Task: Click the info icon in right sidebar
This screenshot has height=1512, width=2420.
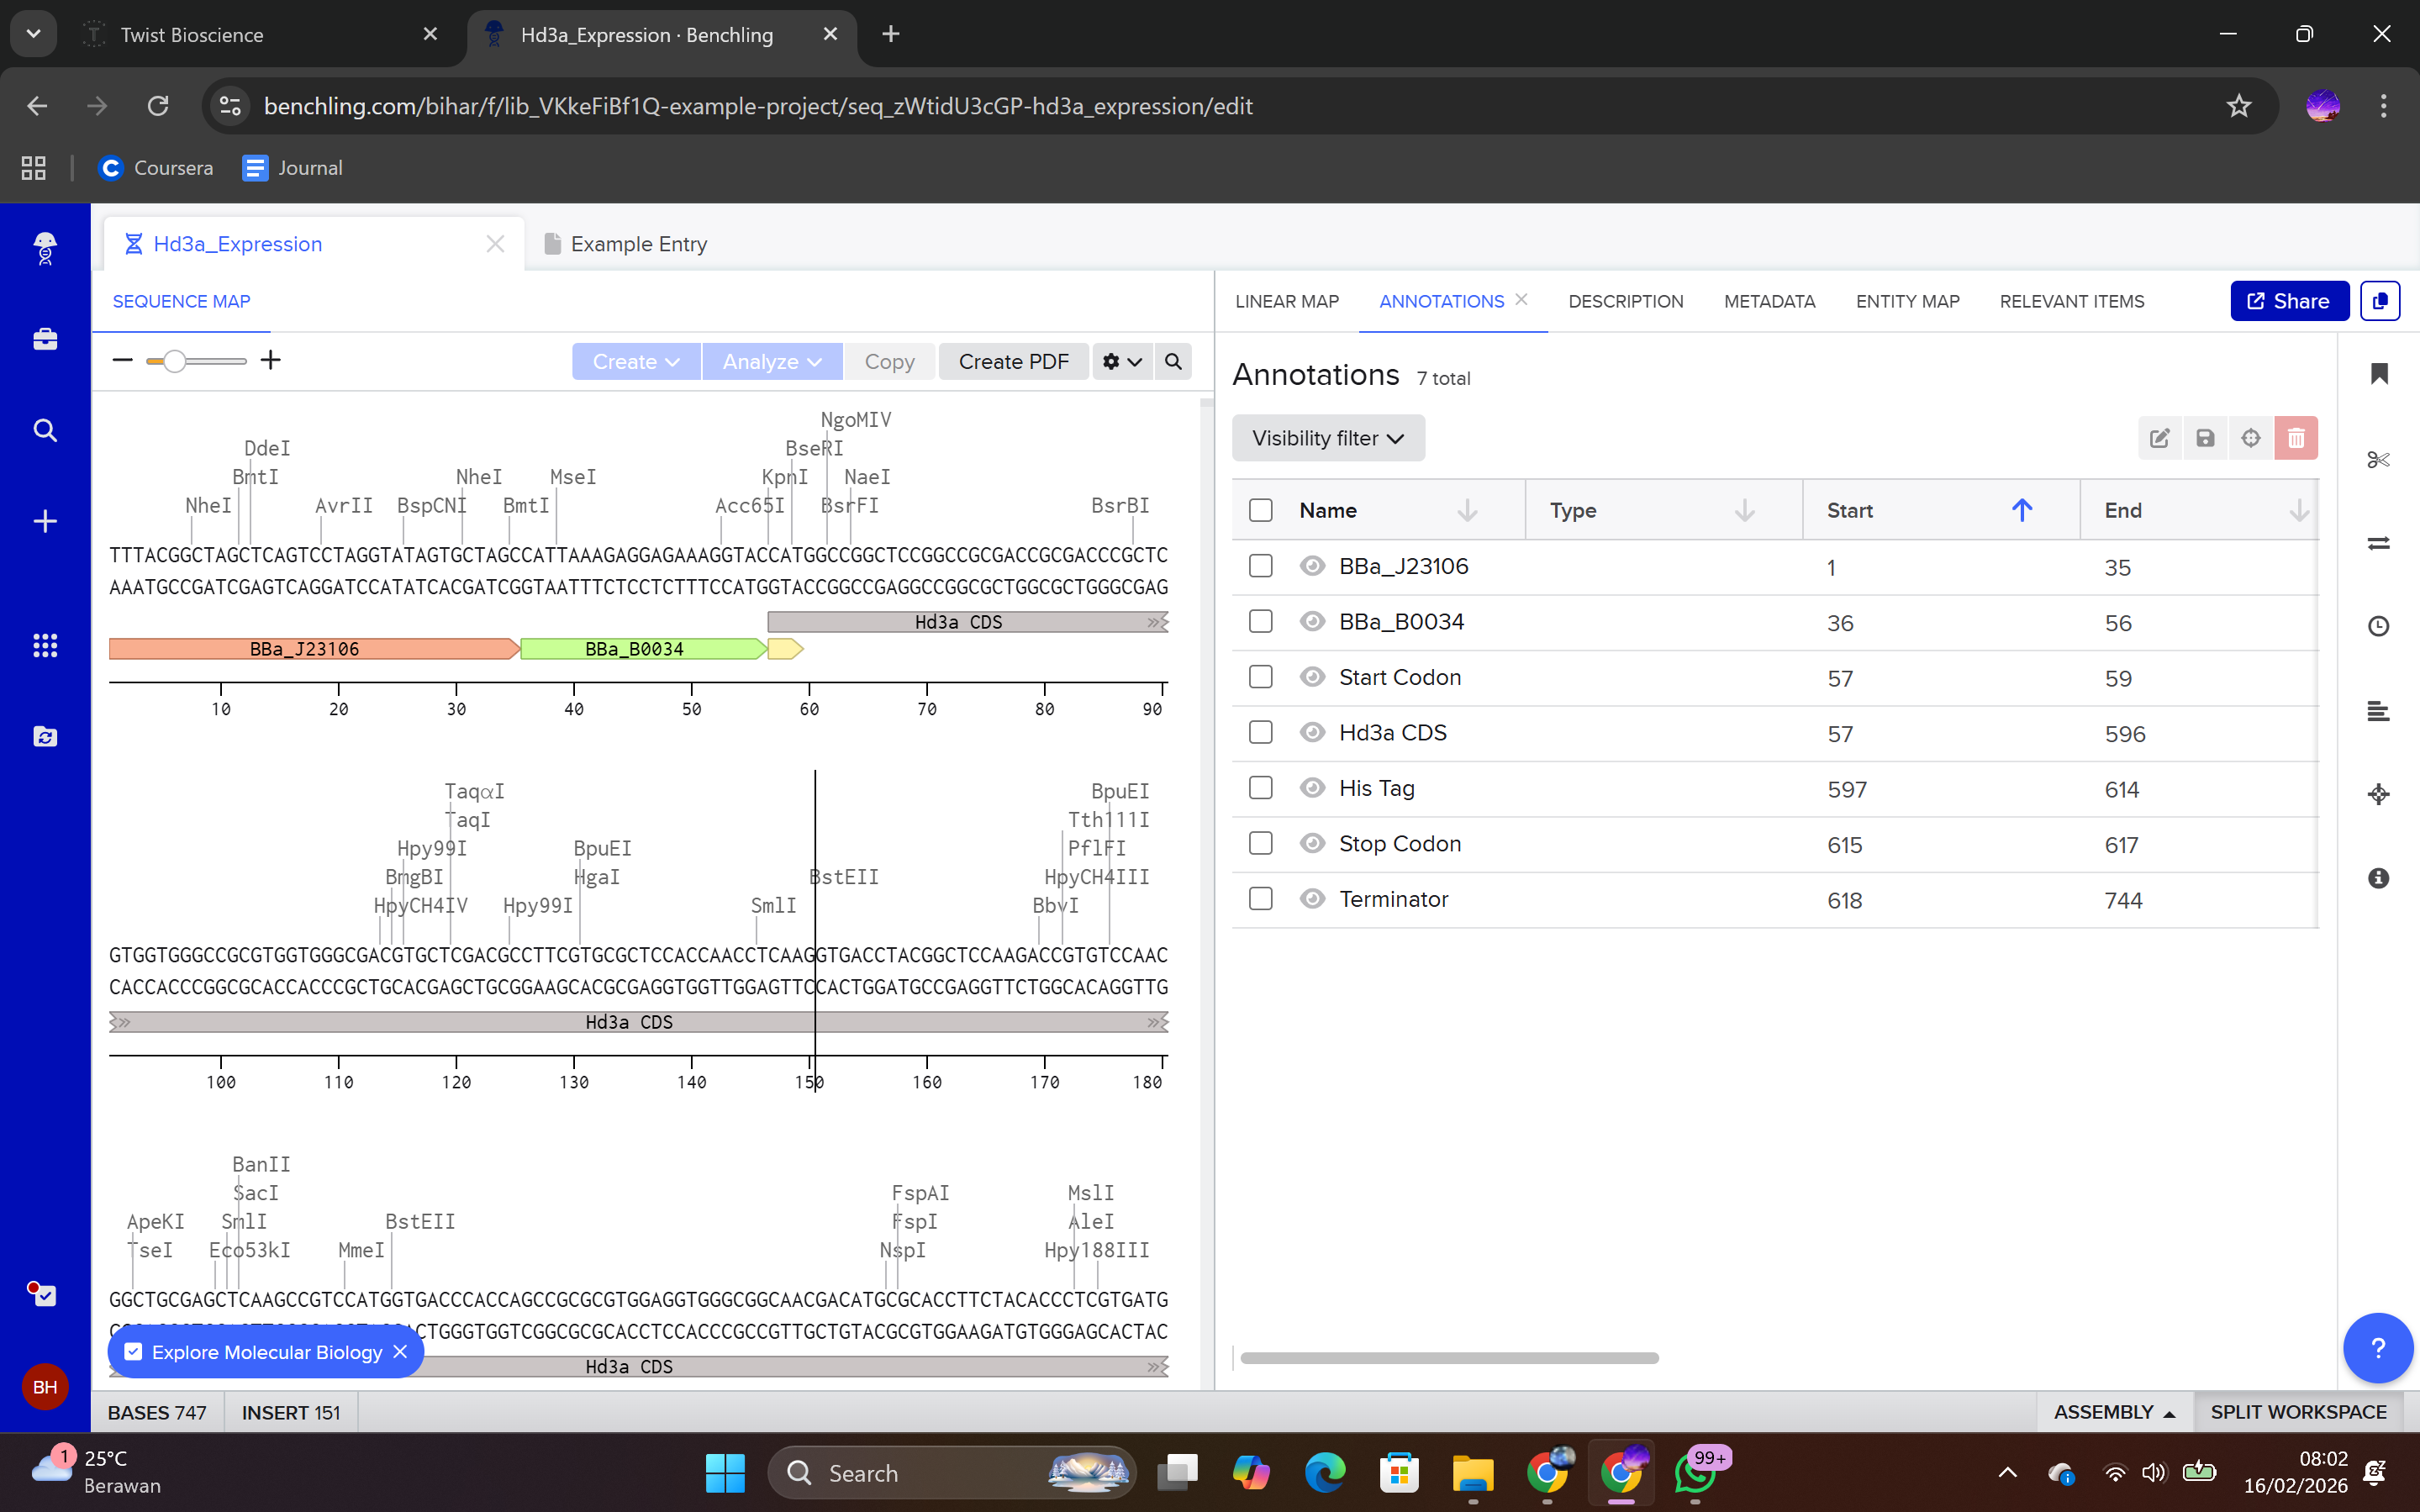Action: click(2378, 878)
